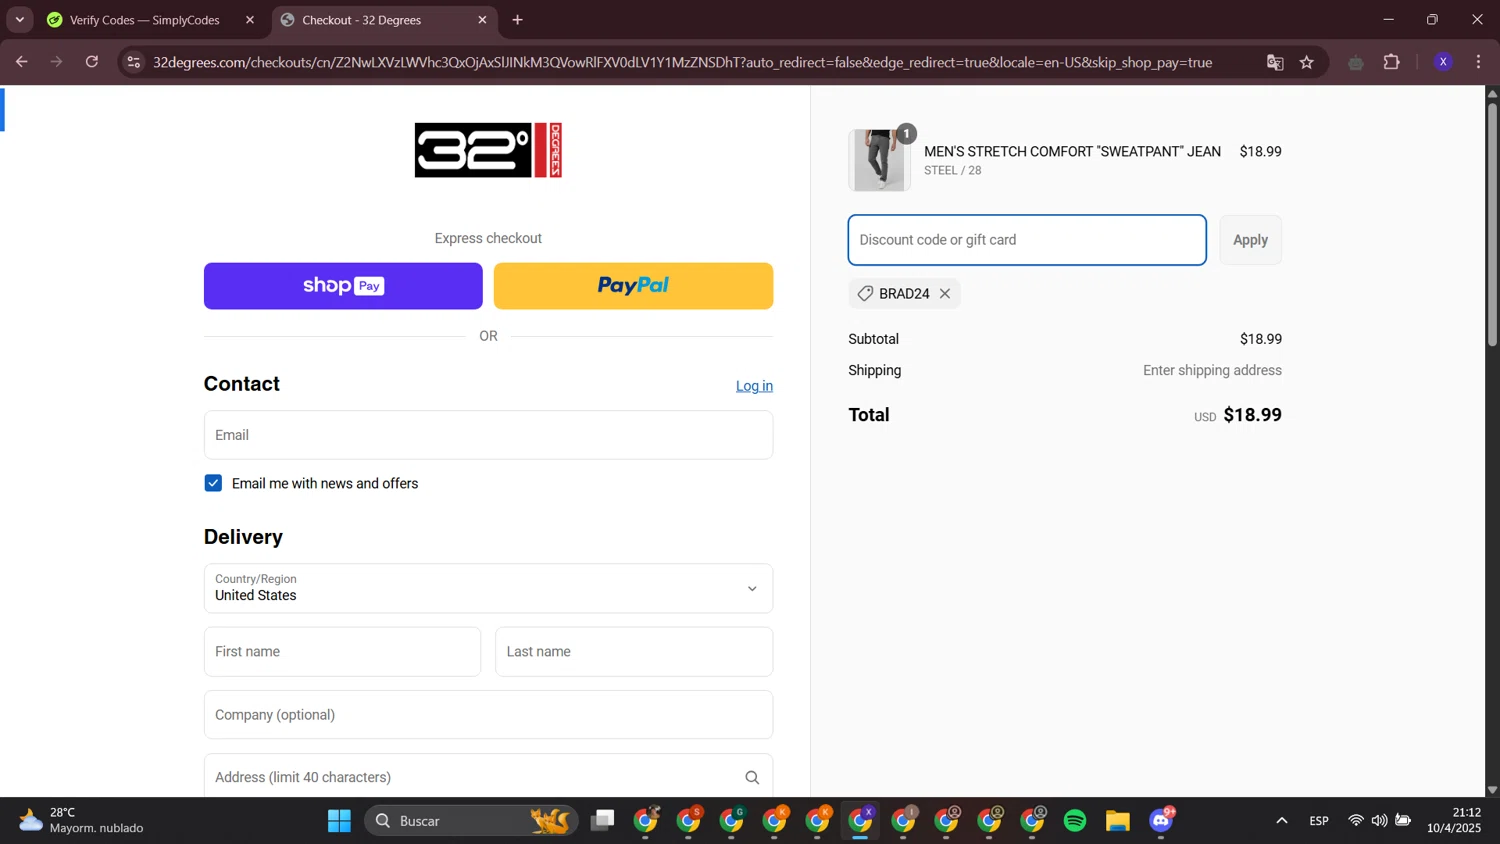View site information icon in address bar
The width and height of the screenshot is (1500, 844).
coord(133,62)
